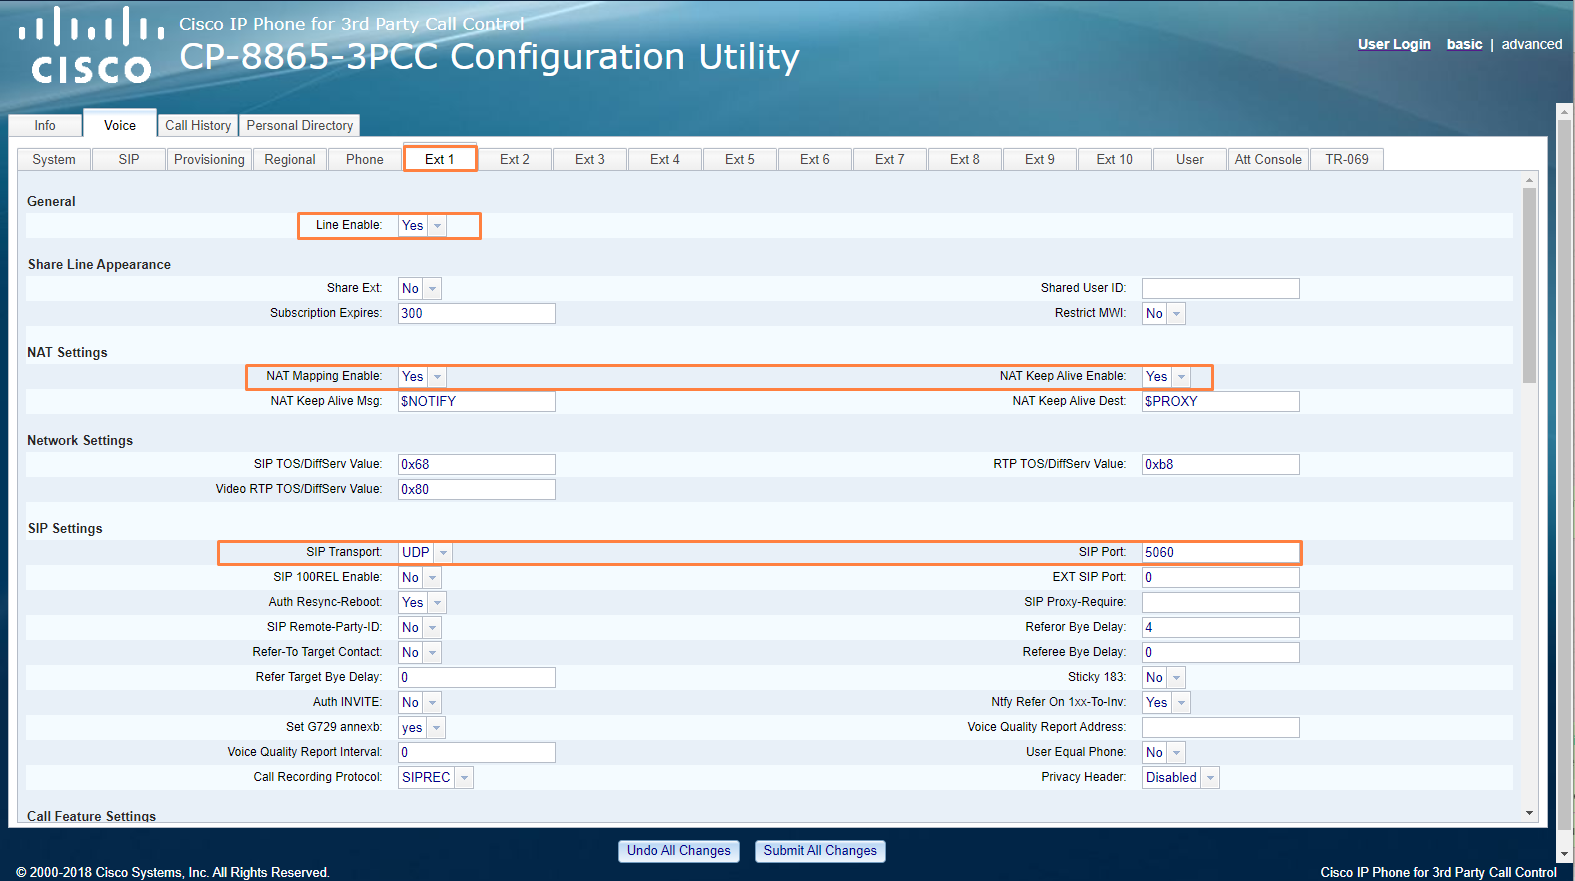The height and width of the screenshot is (881, 1575).
Task: Click the inner settings panel scrollbar
Action: click(x=1529, y=285)
